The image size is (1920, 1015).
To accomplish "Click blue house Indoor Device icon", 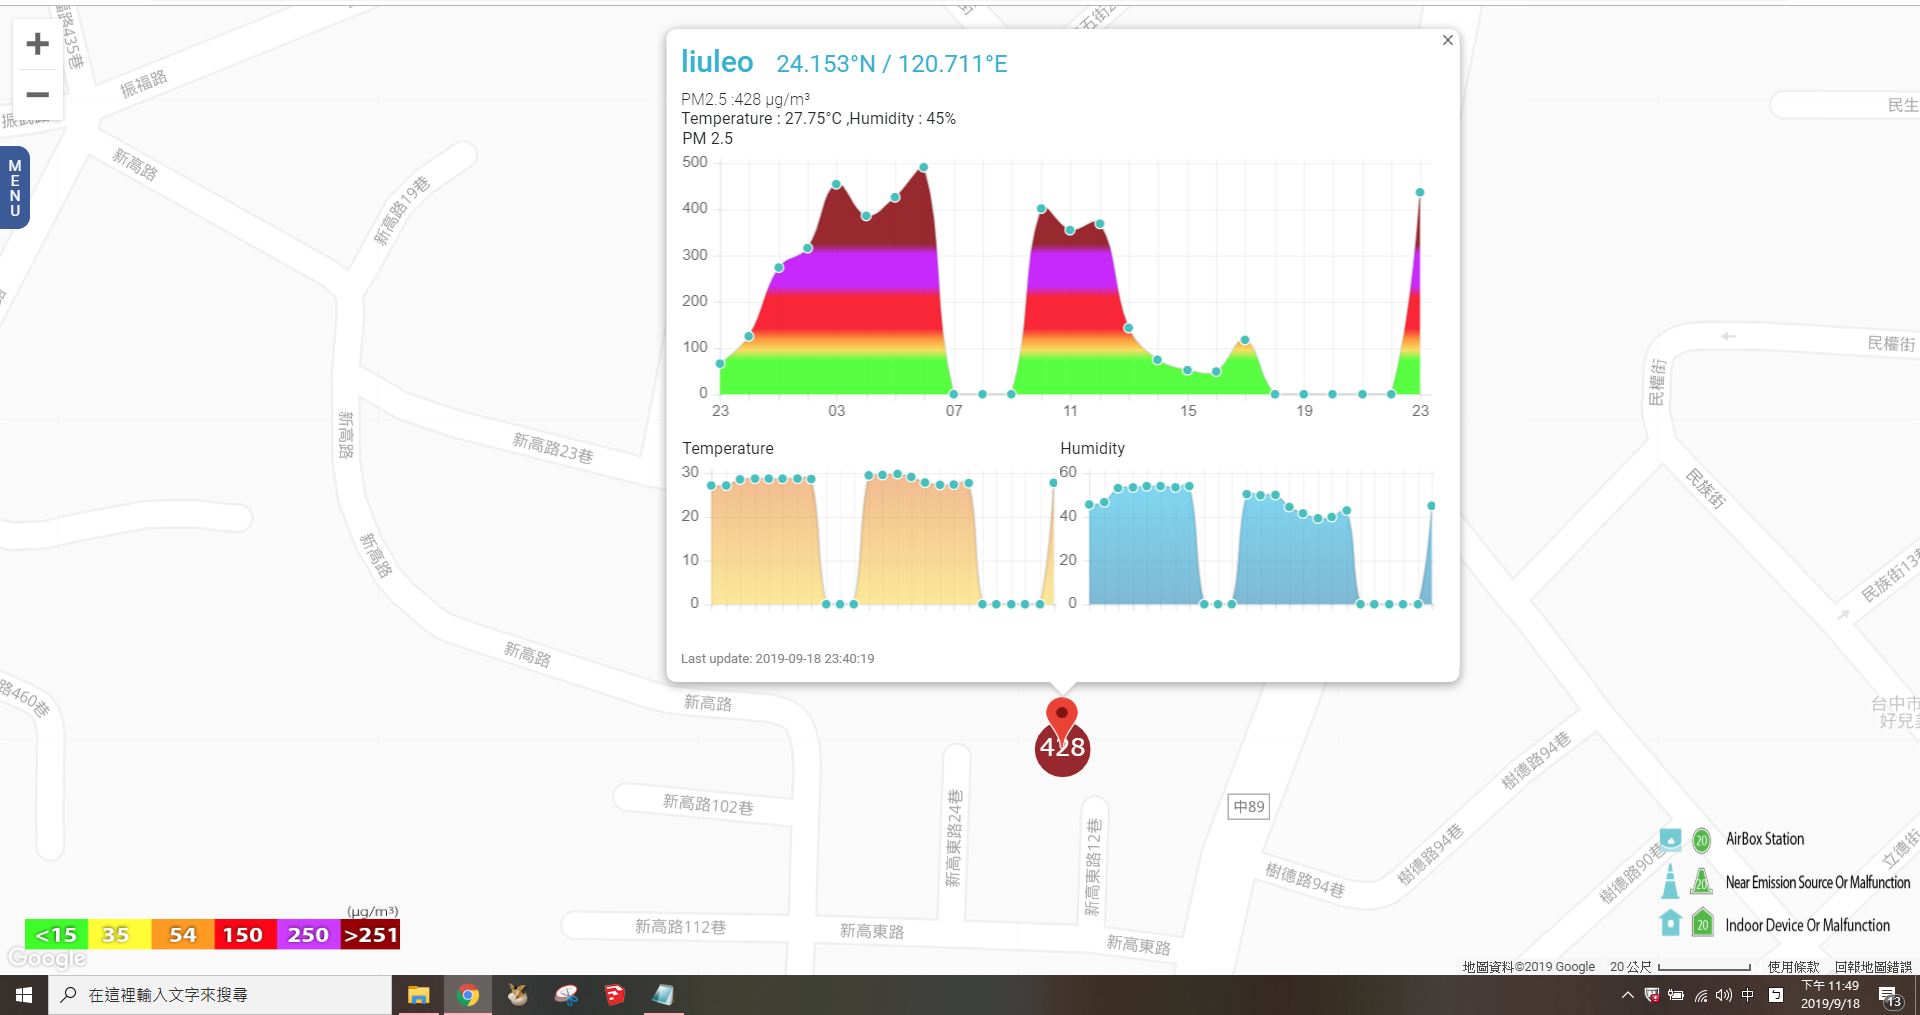I will tap(1670, 922).
